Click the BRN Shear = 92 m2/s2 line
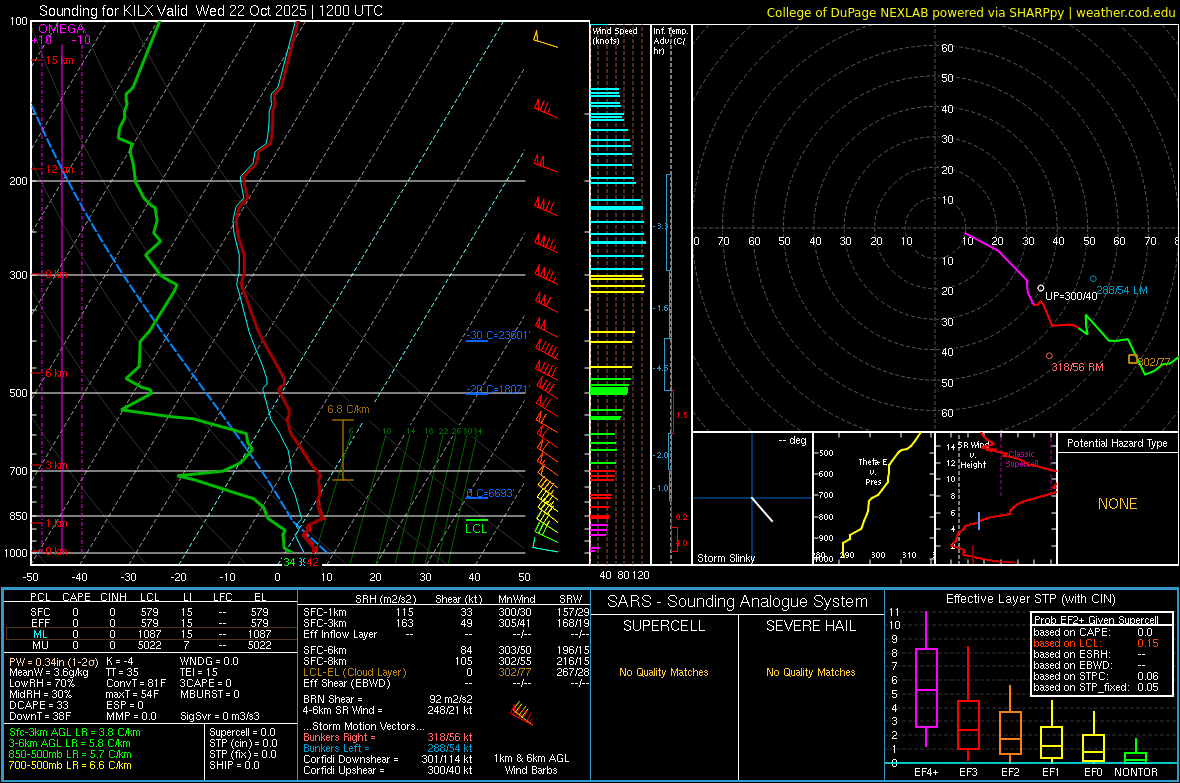Screen dimensions: 1180x783 (388, 699)
